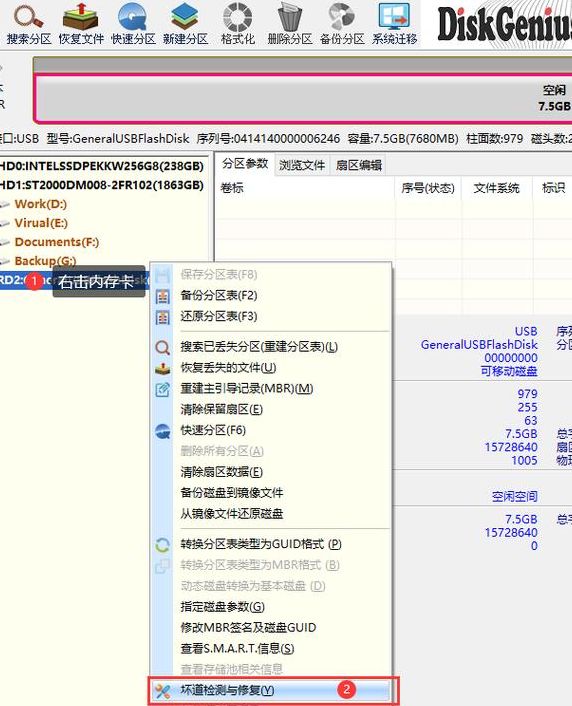Select the Documents(F:) partition
The image size is (572, 706).
pyautogui.click(x=57, y=242)
